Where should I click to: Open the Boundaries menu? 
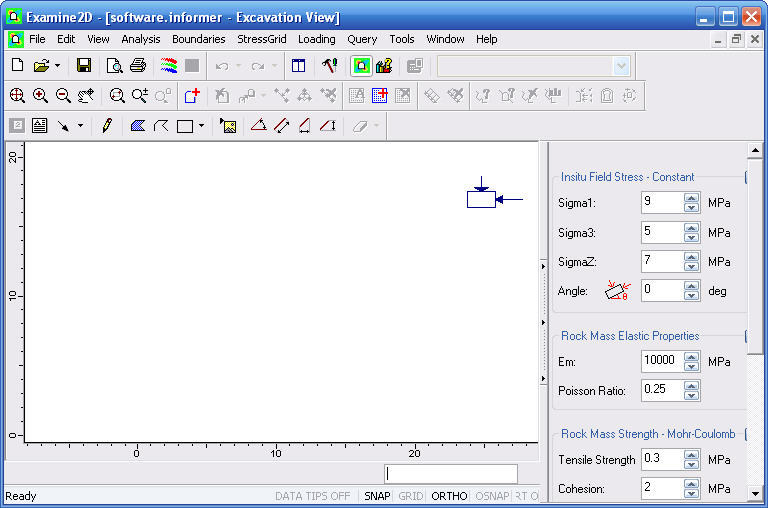[198, 39]
